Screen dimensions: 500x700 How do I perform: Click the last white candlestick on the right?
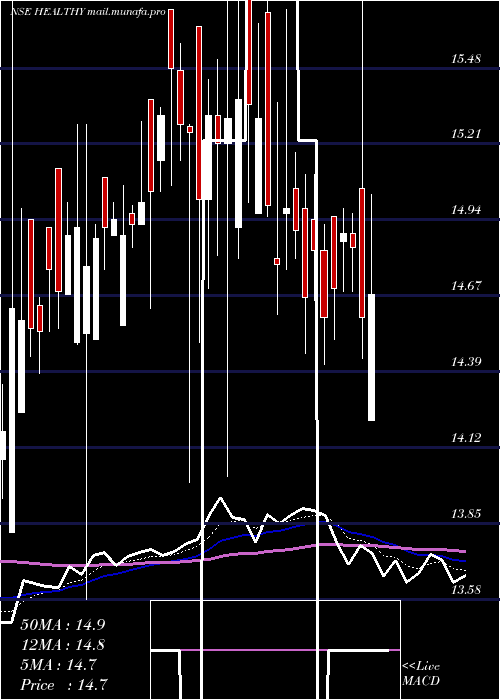371,357
